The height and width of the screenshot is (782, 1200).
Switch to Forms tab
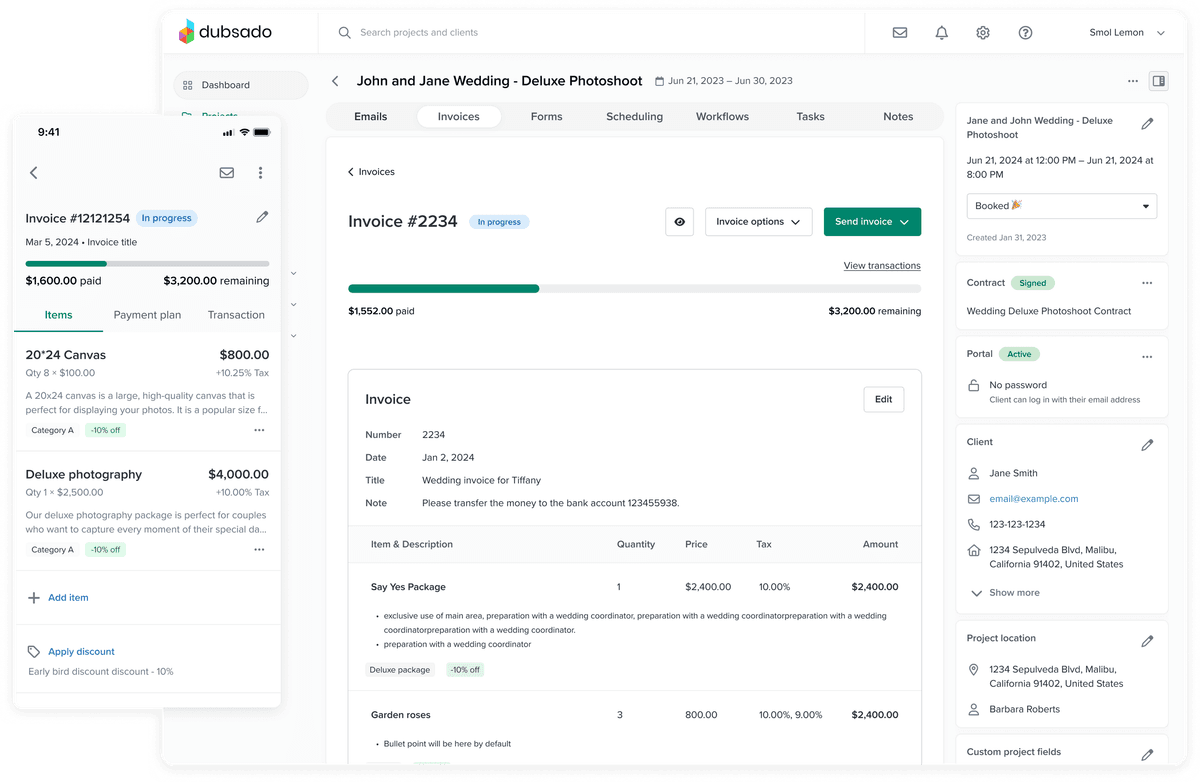tap(547, 117)
